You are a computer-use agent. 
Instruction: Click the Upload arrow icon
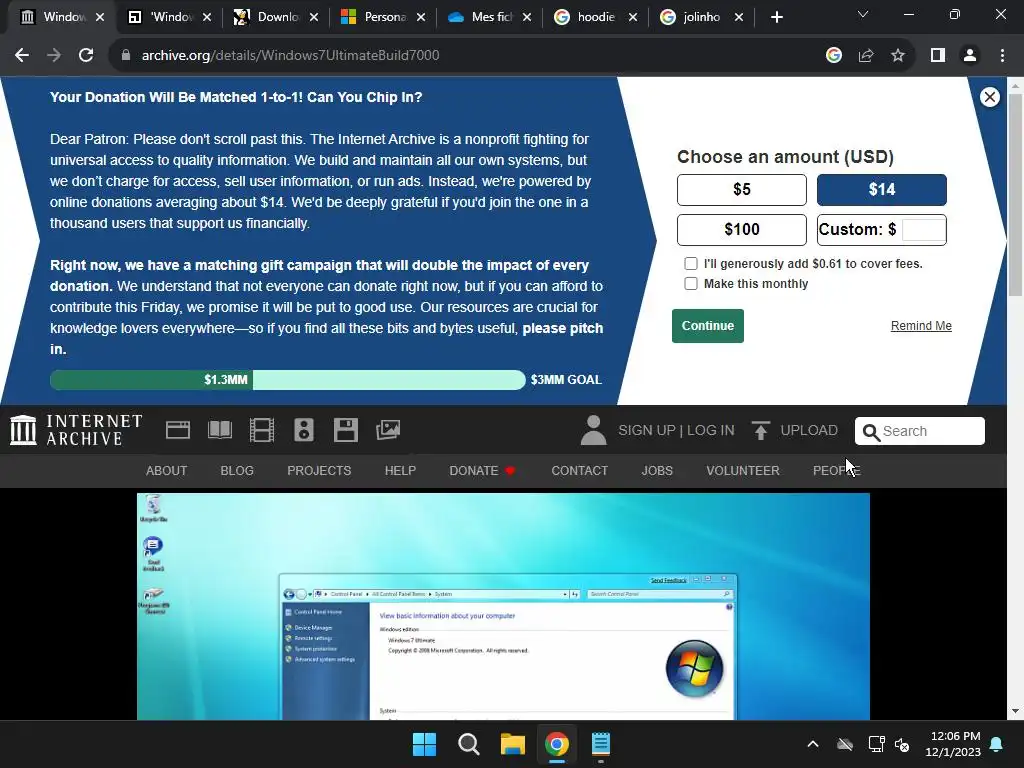point(760,430)
